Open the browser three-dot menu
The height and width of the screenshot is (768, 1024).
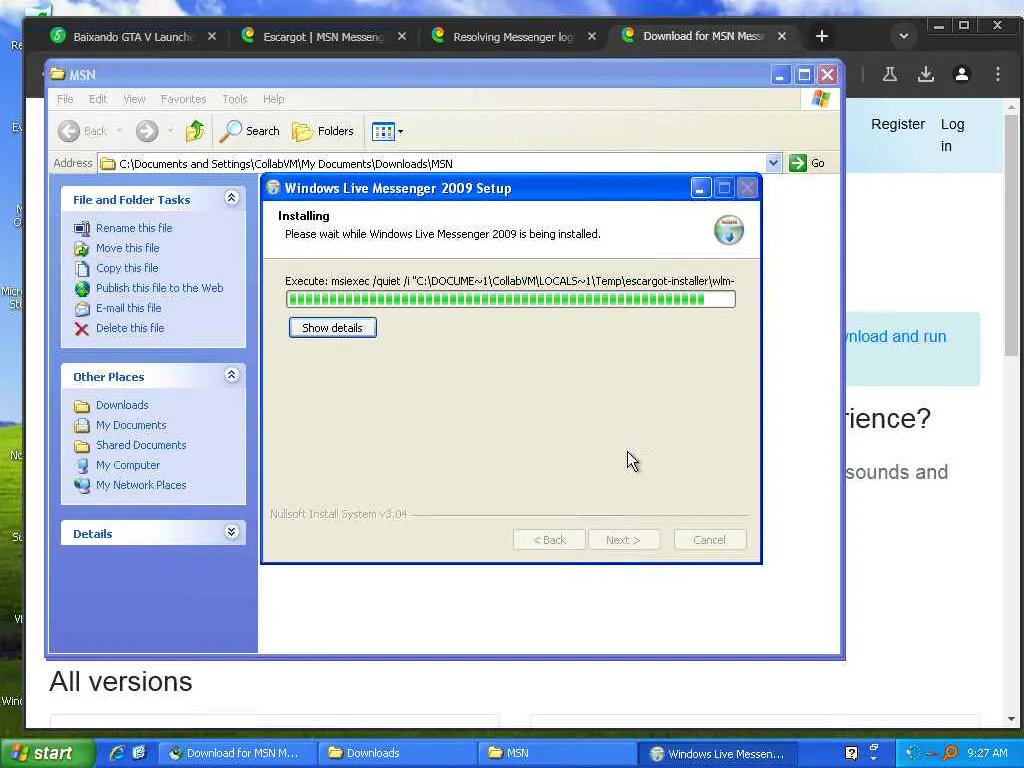(997, 74)
